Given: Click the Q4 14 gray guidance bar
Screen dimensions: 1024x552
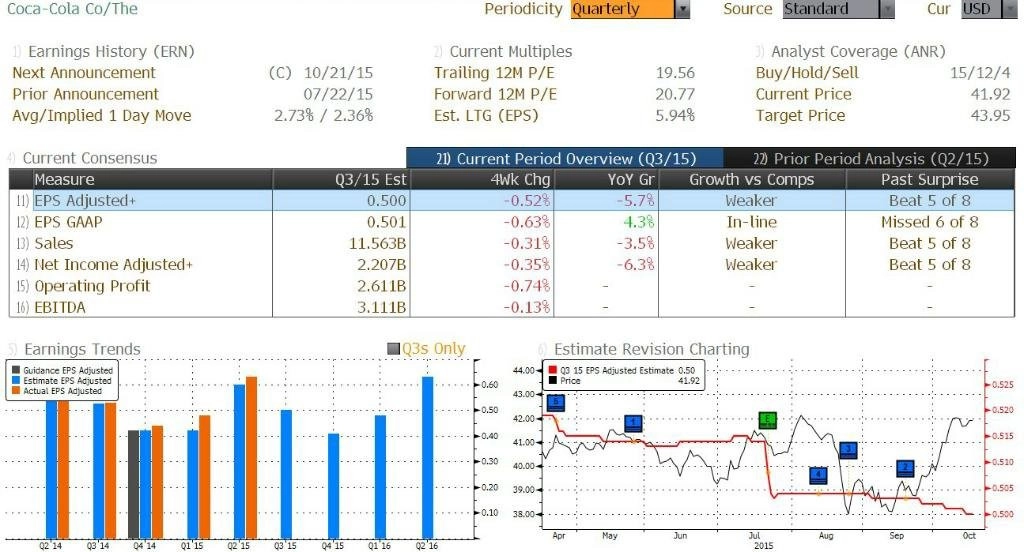Looking at the screenshot, I should (x=133, y=484).
